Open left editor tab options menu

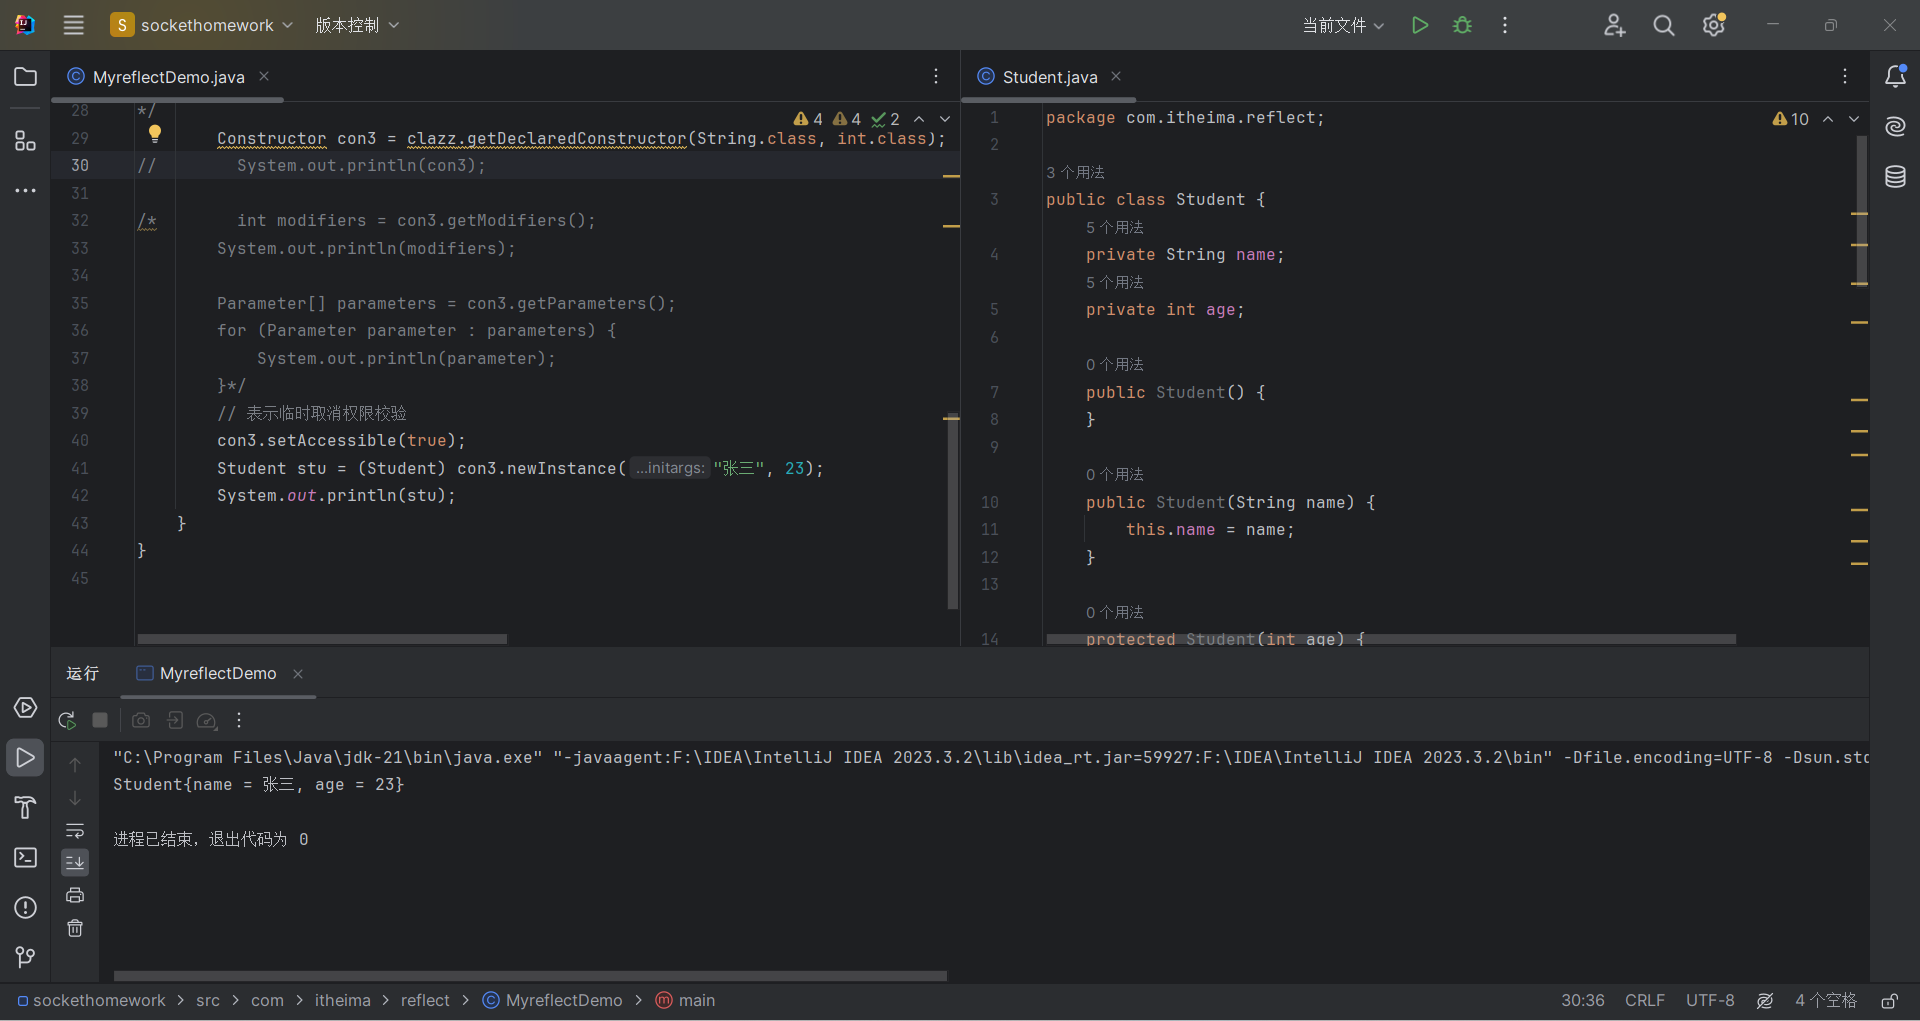tap(936, 76)
